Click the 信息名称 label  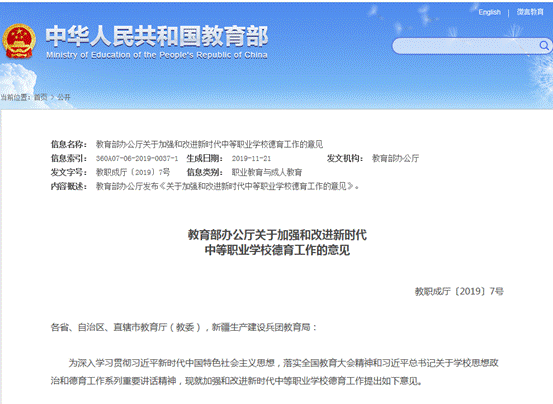(69, 144)
